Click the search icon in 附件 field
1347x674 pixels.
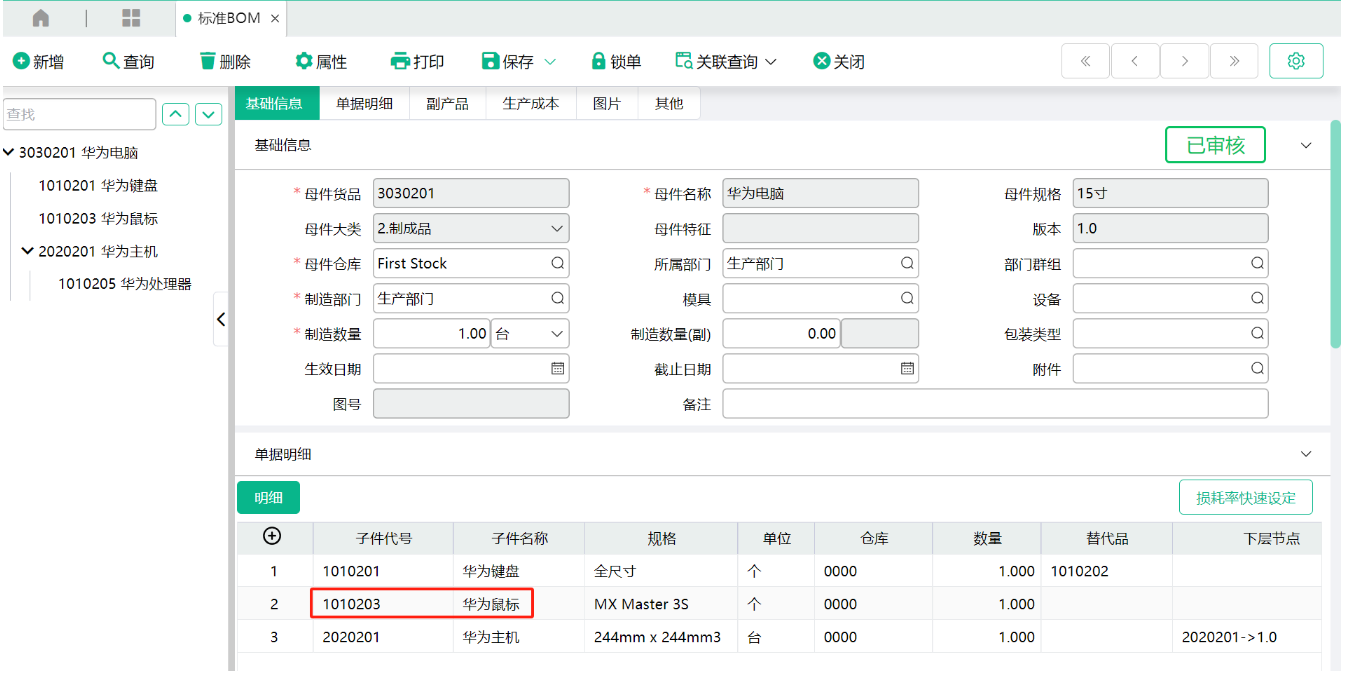[x=1257, y=369]
